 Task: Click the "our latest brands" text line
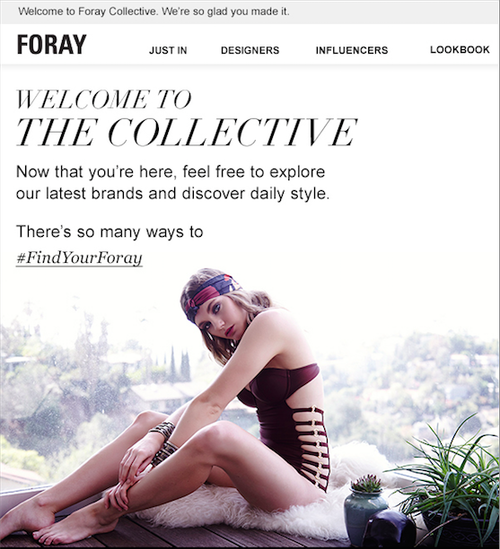point(173,194)
